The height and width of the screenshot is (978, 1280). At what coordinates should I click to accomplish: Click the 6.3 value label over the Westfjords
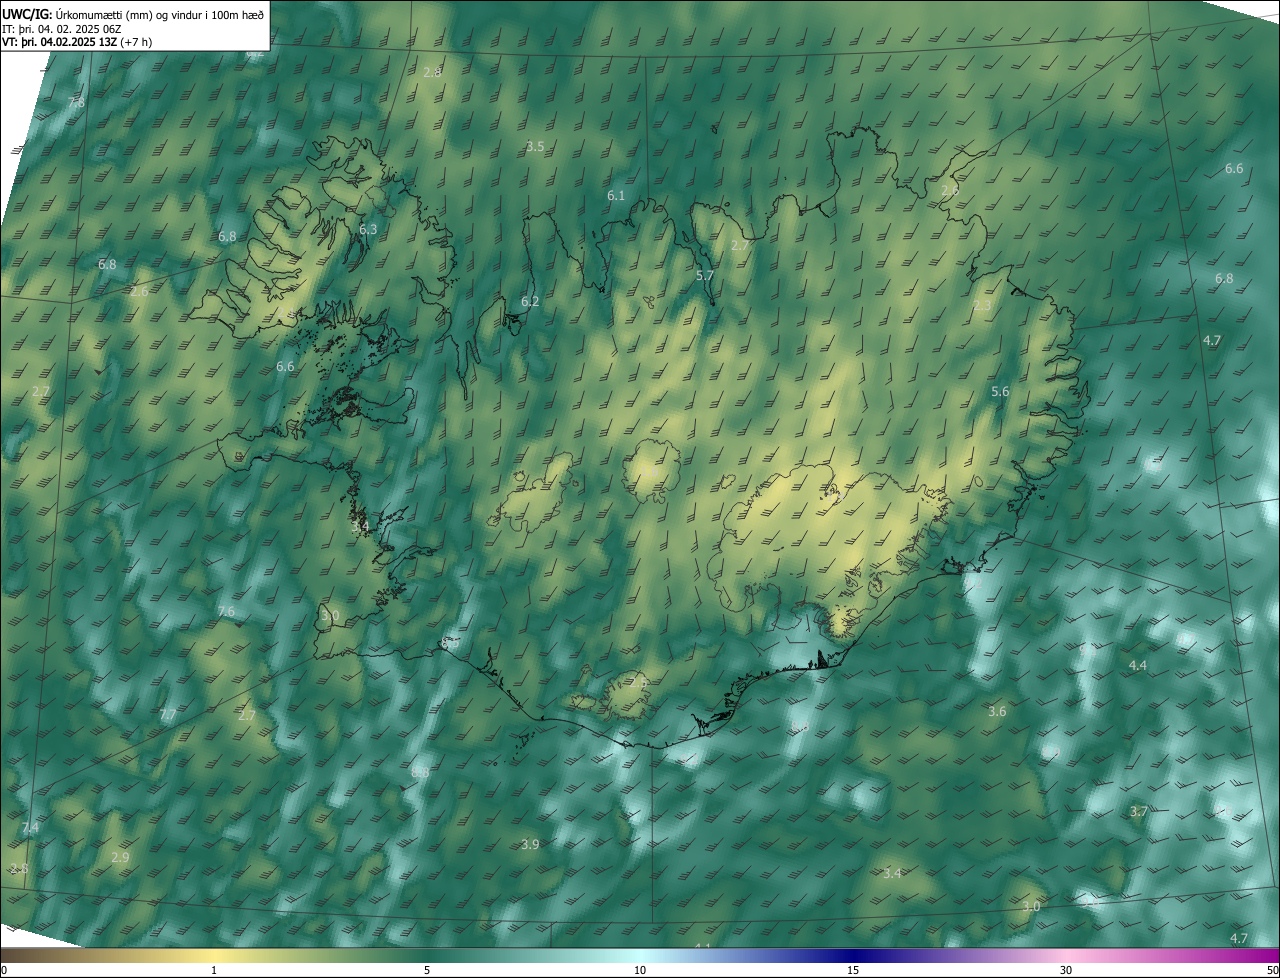(x=368, y=230)
